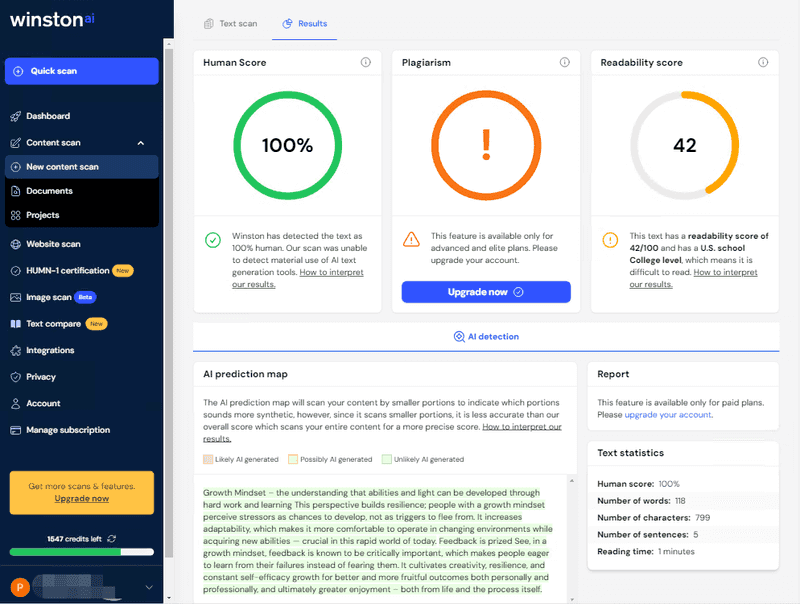Click the Upgrade now blue button

point(486,292)
